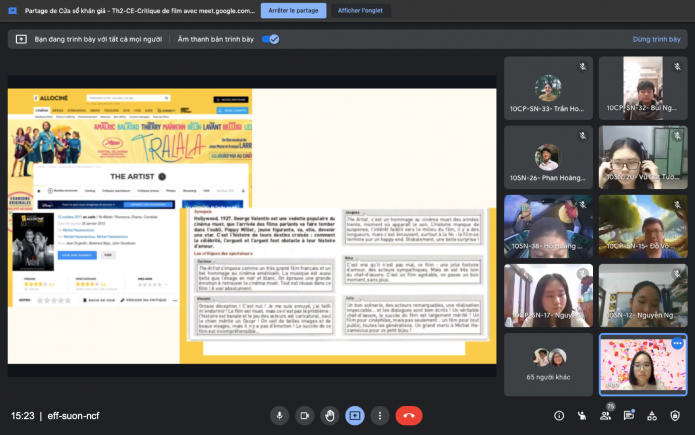
Task: Leave the call with red hang-up button
Action: (x=409, y=415)
